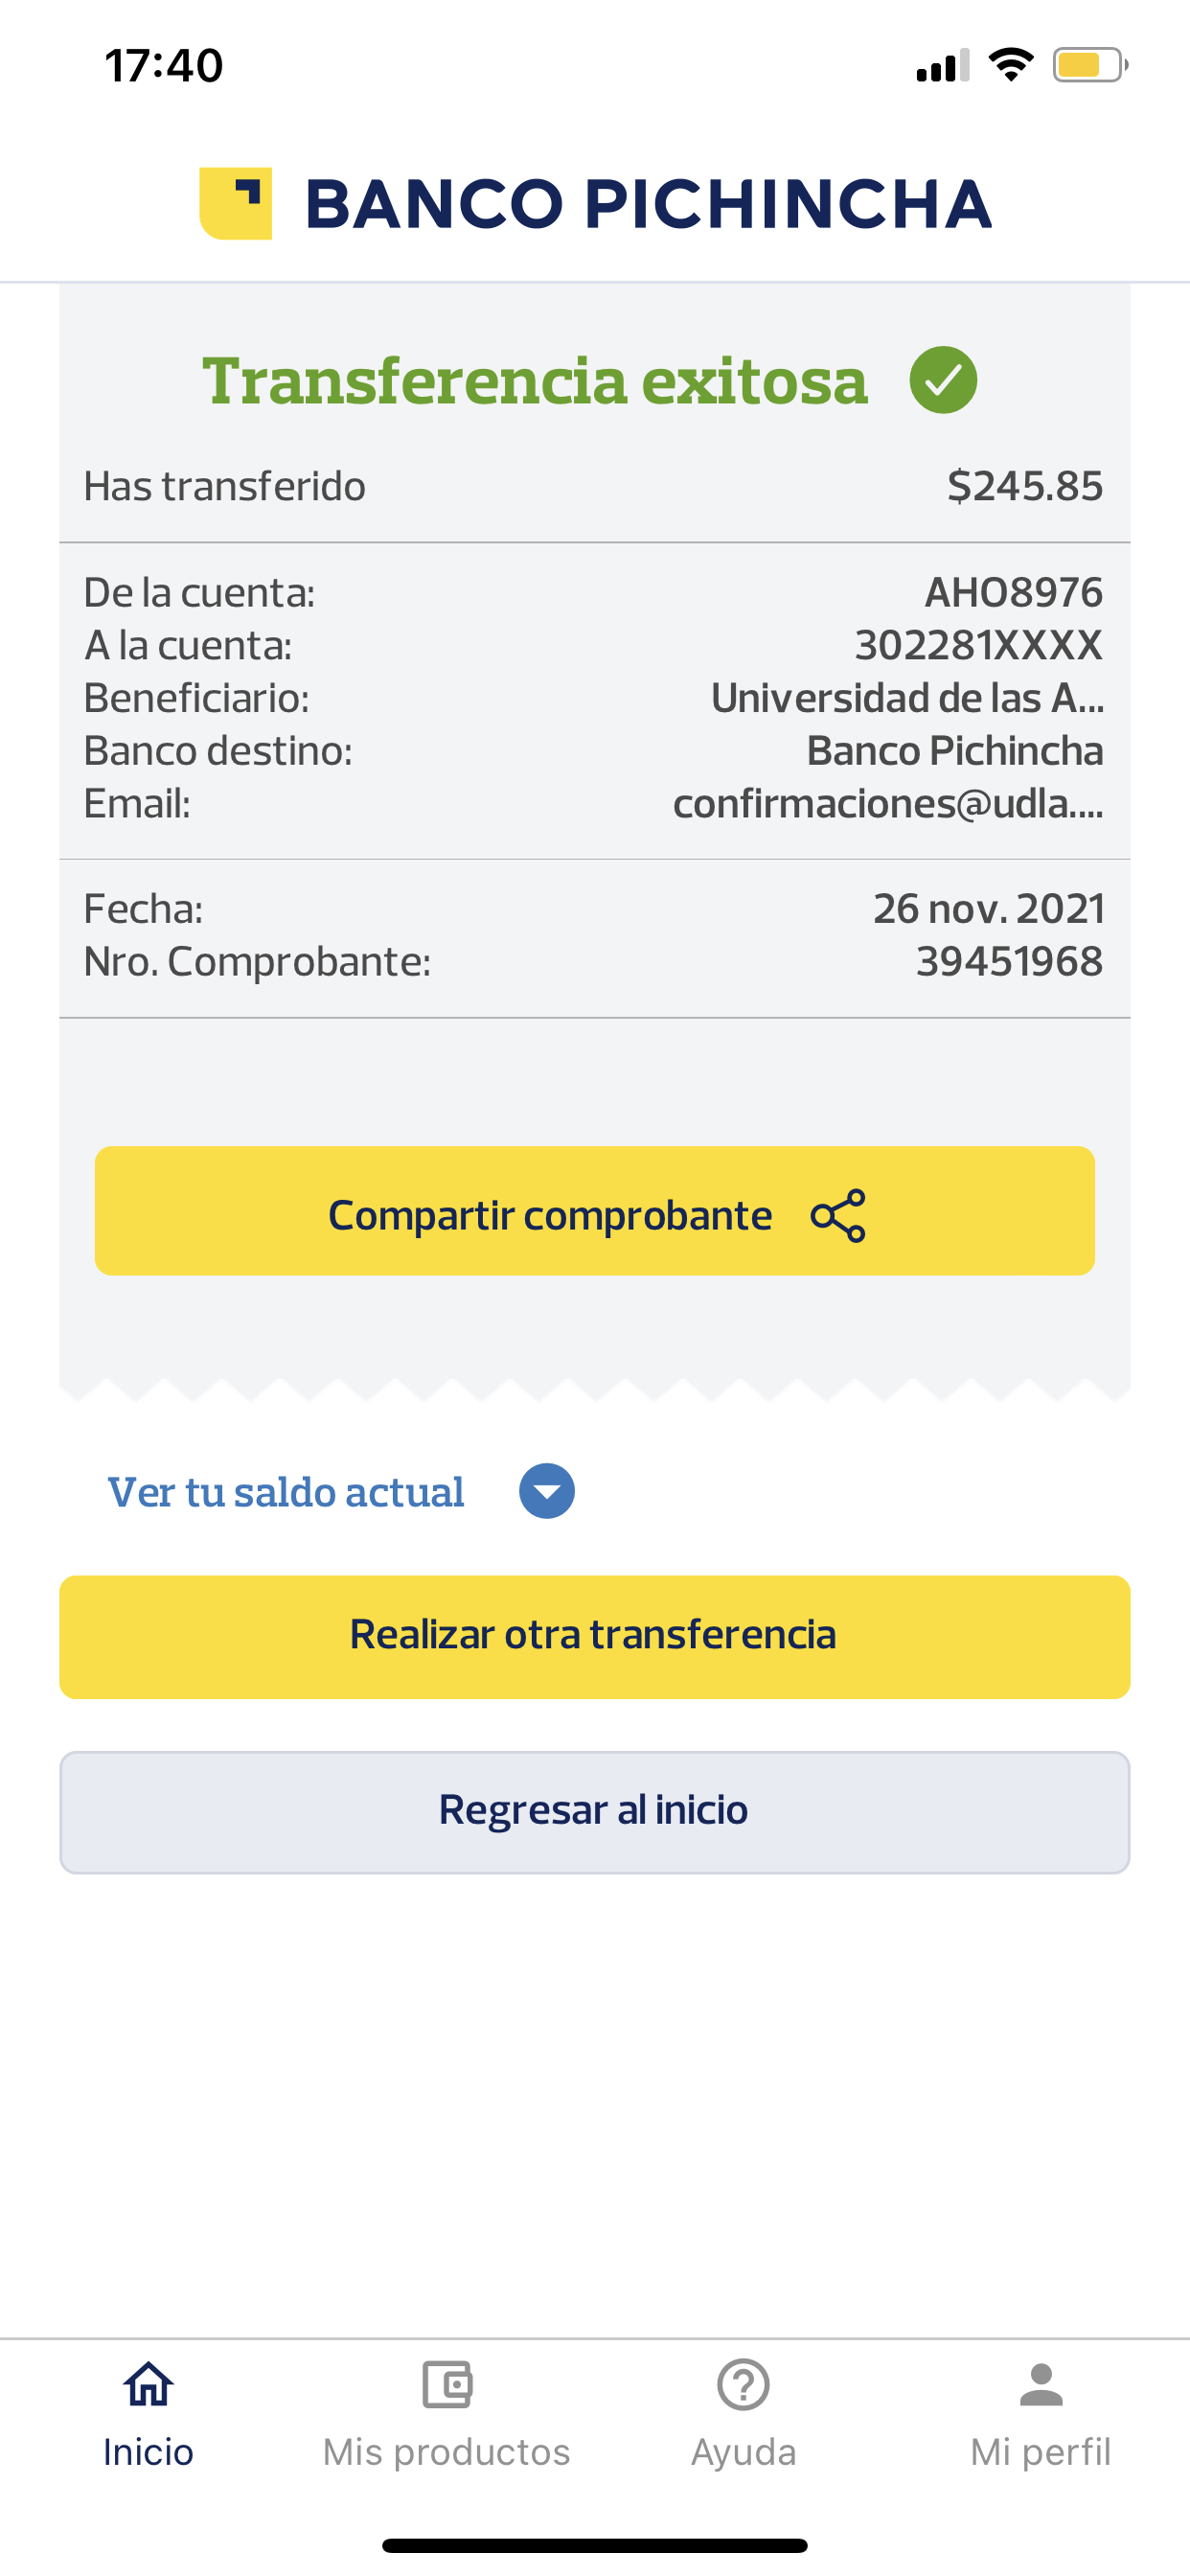
Task: Switch to the Ayuda tab label
Action: click(743, 2452)
